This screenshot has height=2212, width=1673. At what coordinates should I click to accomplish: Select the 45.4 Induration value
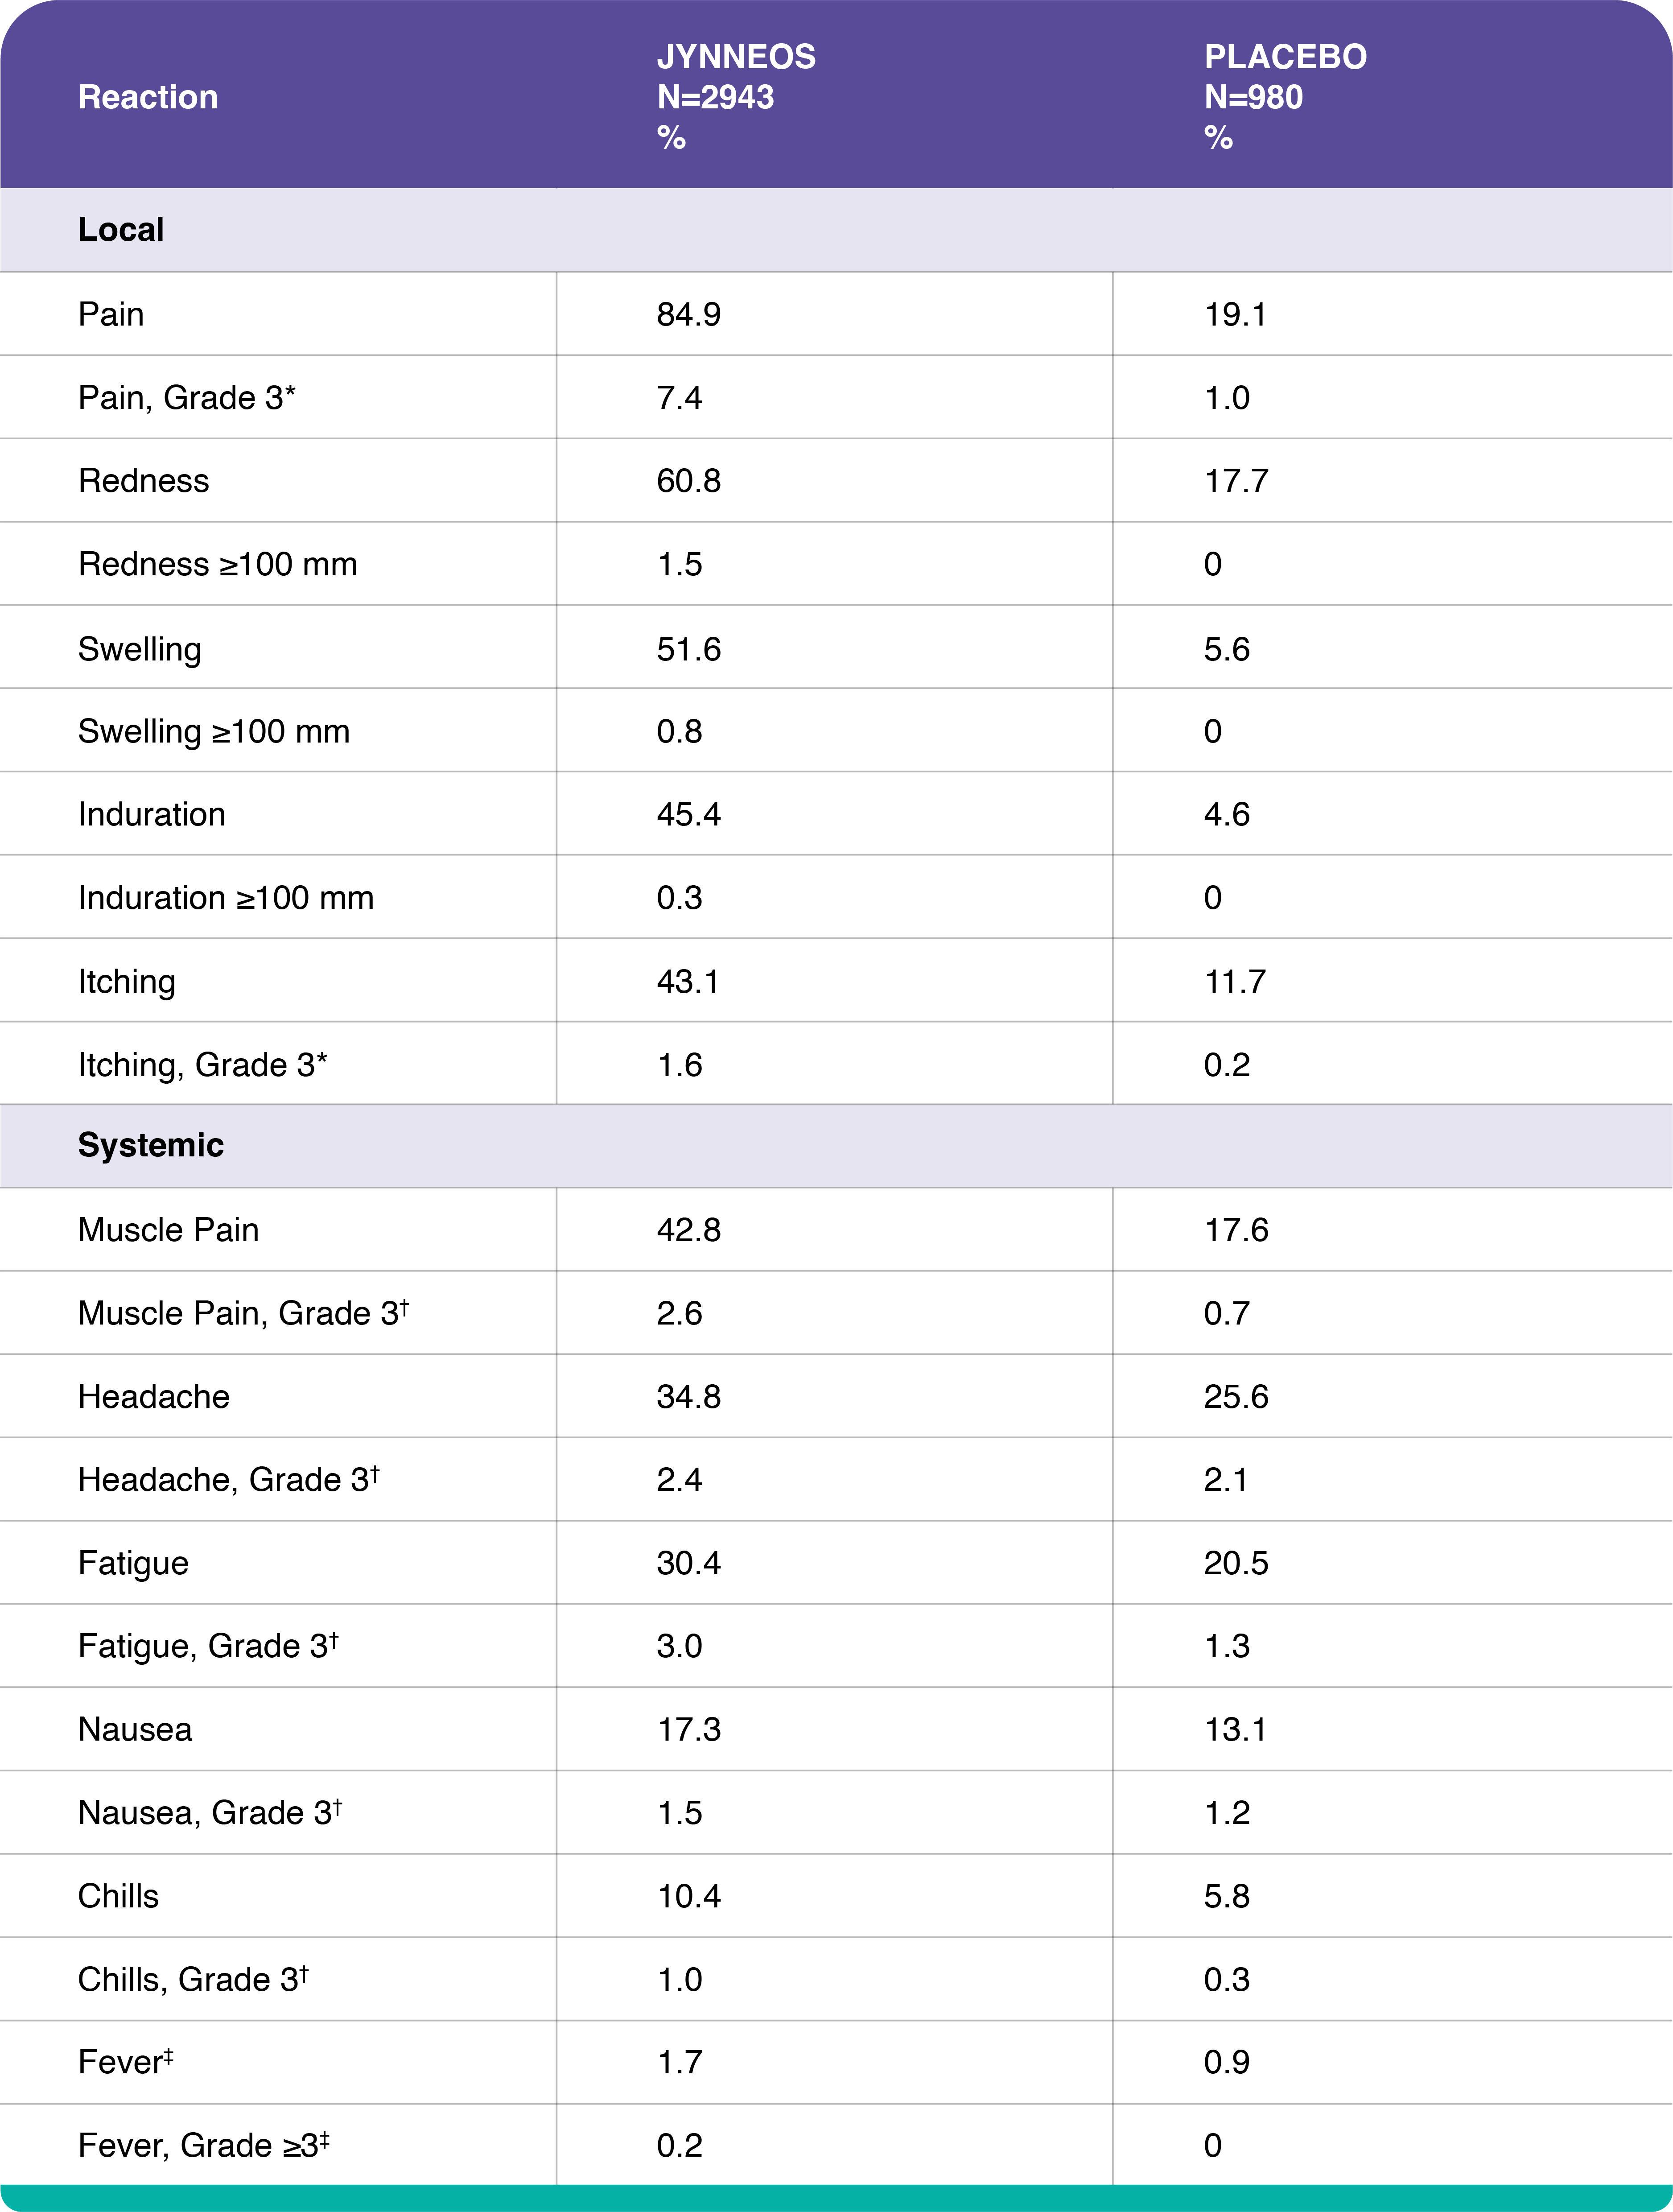pyautogui.click(x=688, y=814)
